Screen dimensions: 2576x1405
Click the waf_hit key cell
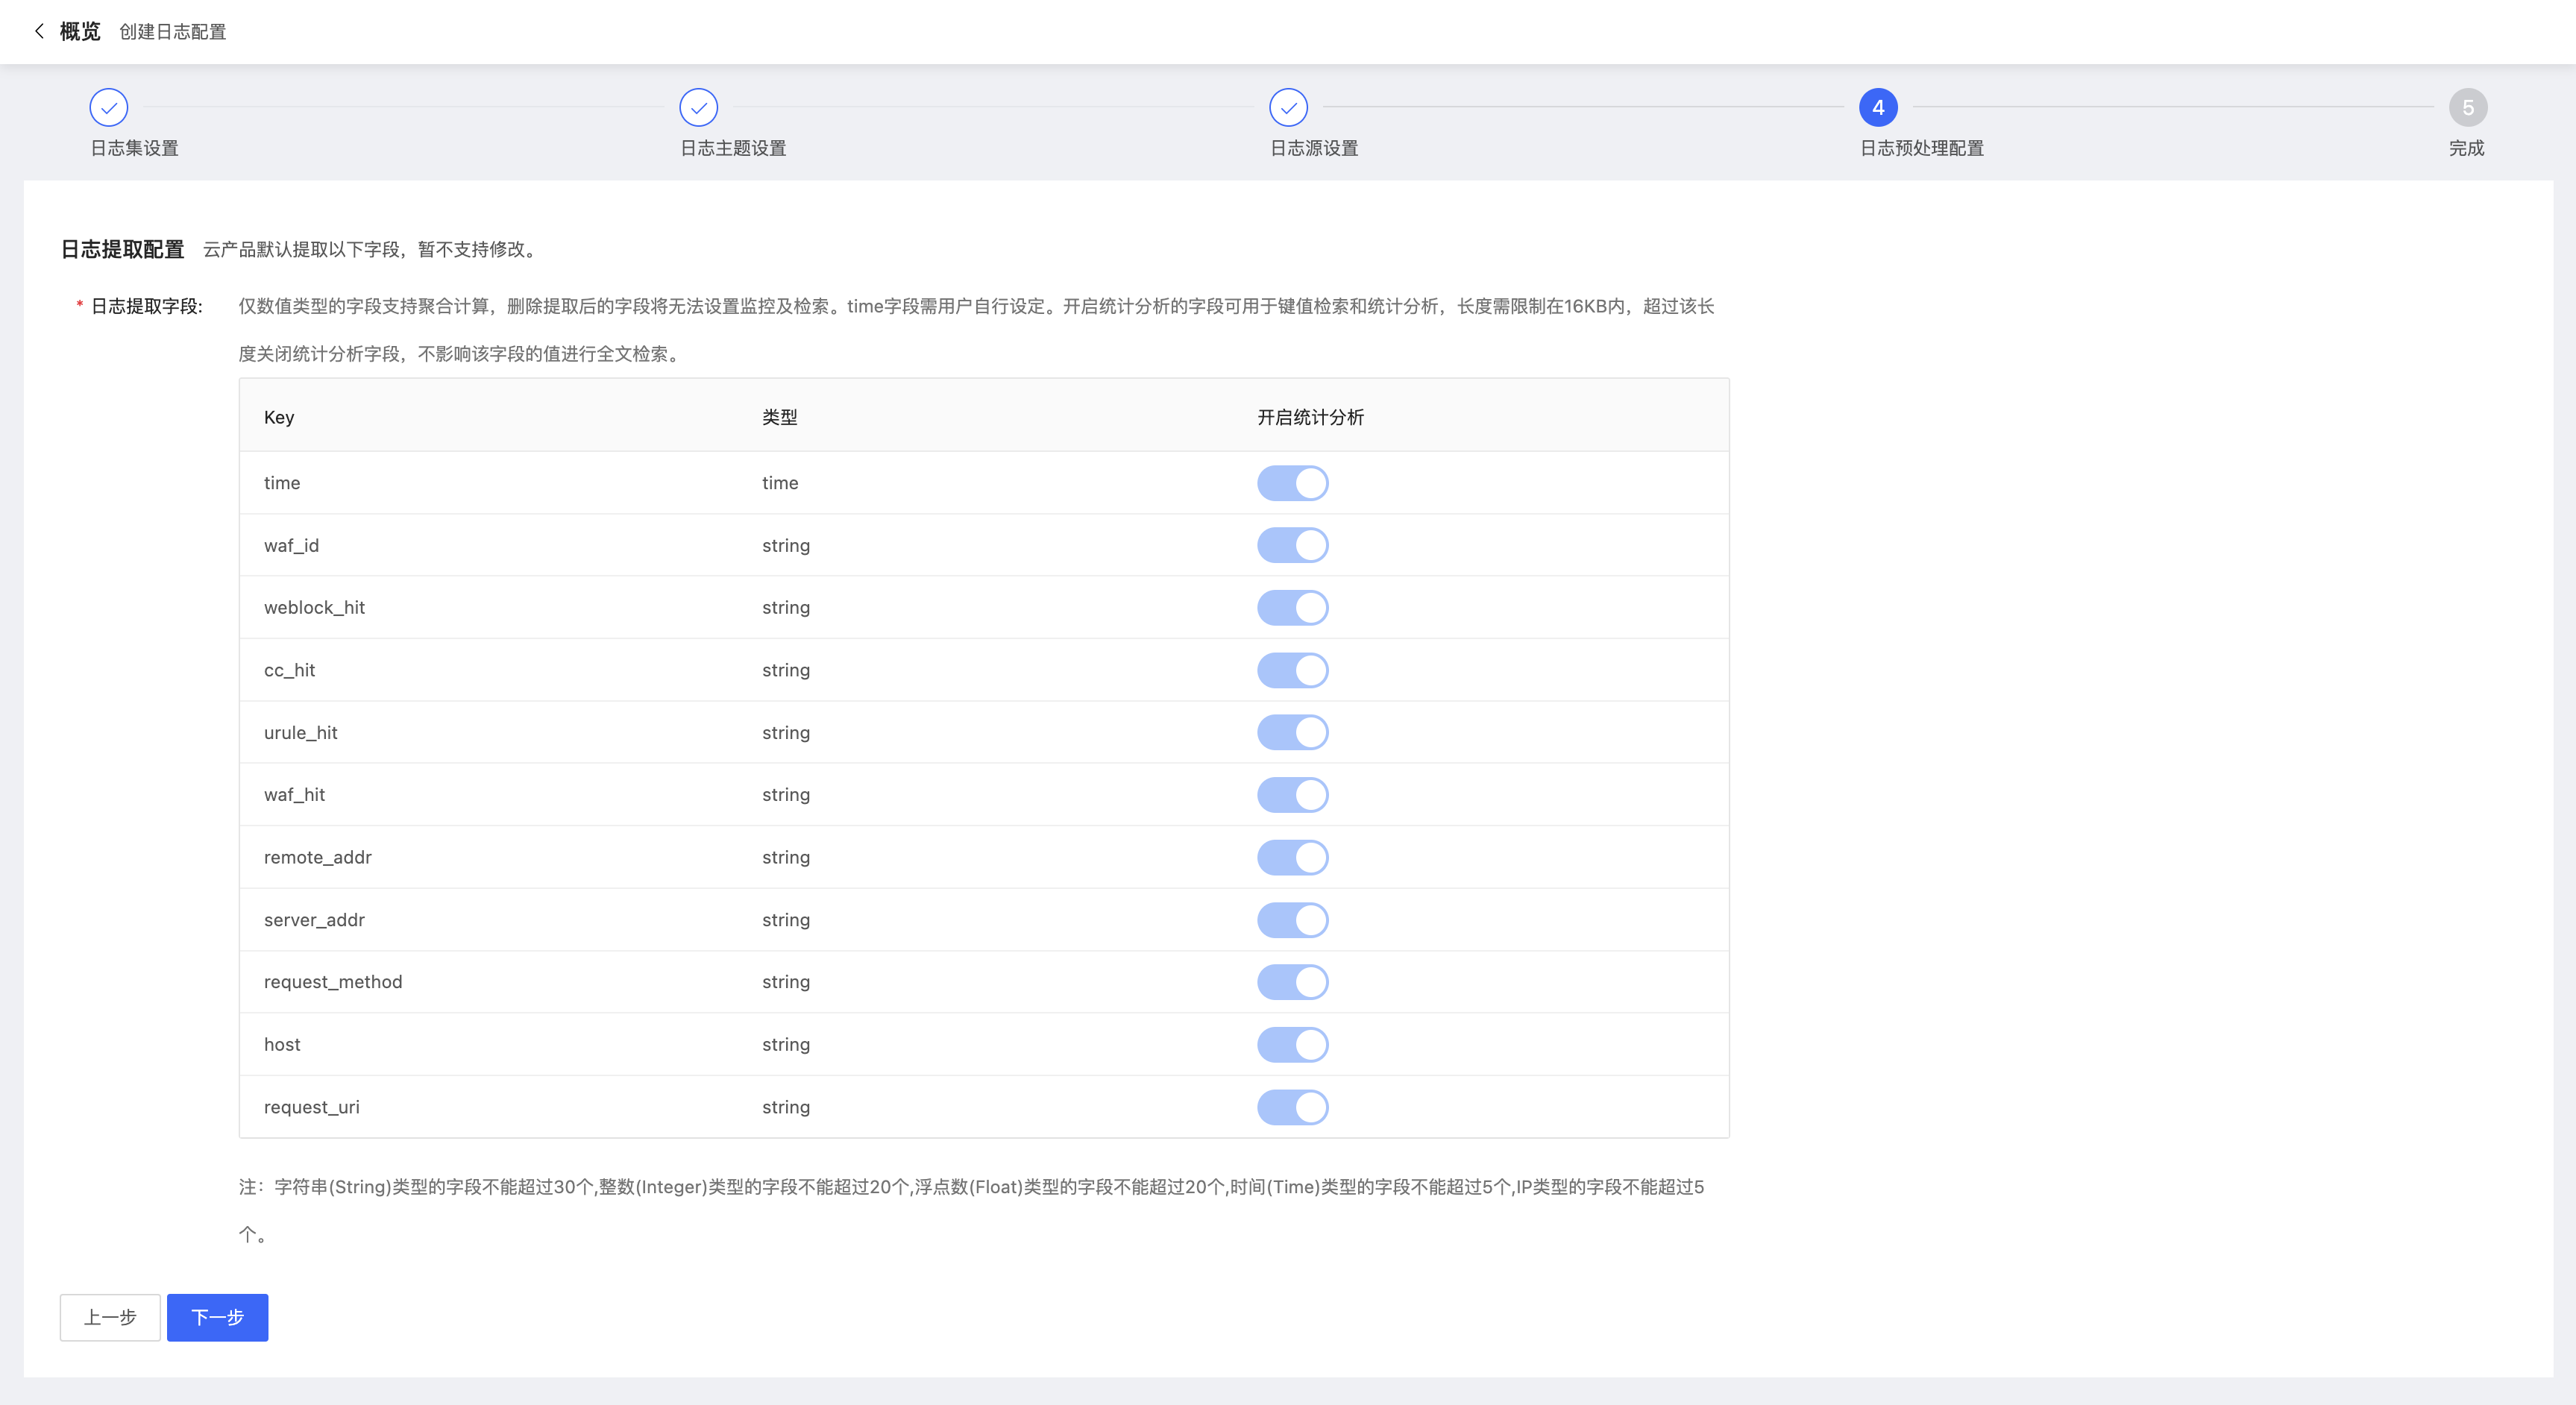pos(294,795)
